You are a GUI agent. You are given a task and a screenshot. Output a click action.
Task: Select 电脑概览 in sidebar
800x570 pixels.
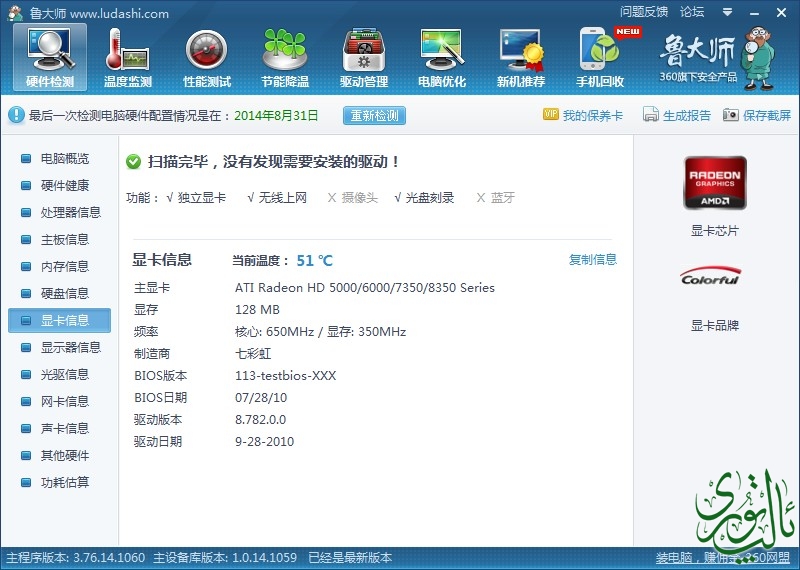[64, 159]
